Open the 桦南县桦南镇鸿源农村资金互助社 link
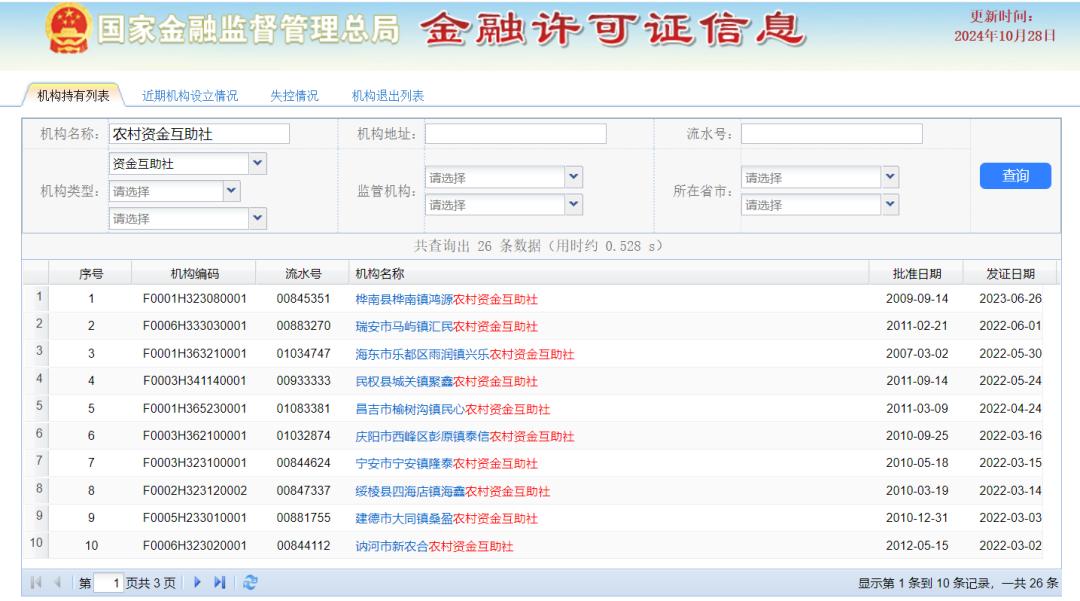The height and width of the screenshot is (601, 1080). click(446, 299)
